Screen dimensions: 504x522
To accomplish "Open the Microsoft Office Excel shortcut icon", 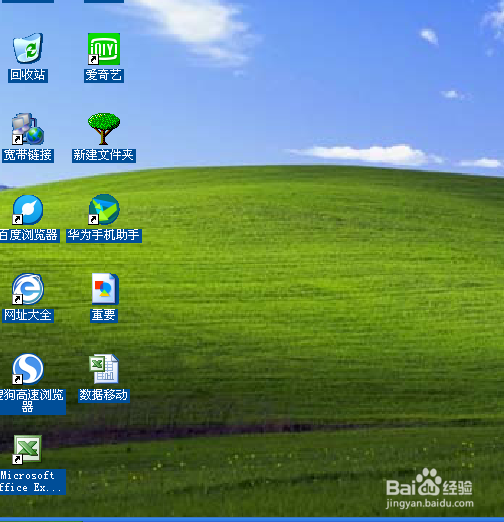I will click(x=27, y=449).
